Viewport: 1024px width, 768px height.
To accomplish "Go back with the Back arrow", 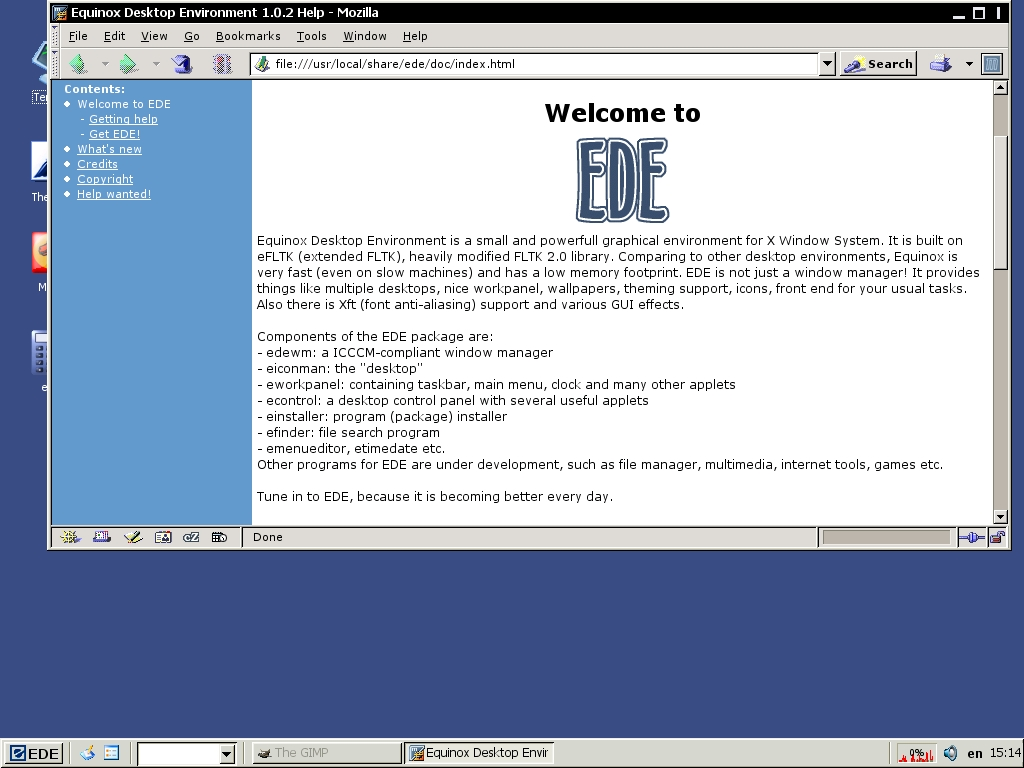I will 78,63.
